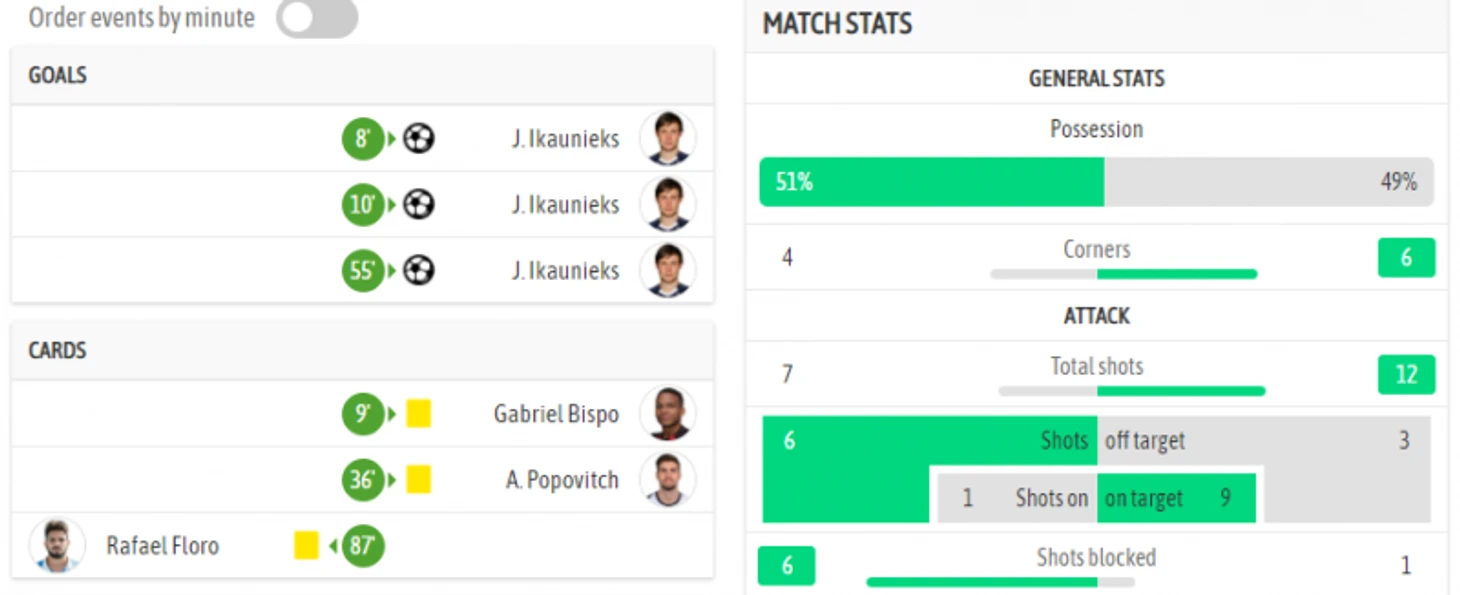Click the soccer ball icon at 55'
The width and height of the screenshot is (1460, 595).
click(x=419, y=270)
